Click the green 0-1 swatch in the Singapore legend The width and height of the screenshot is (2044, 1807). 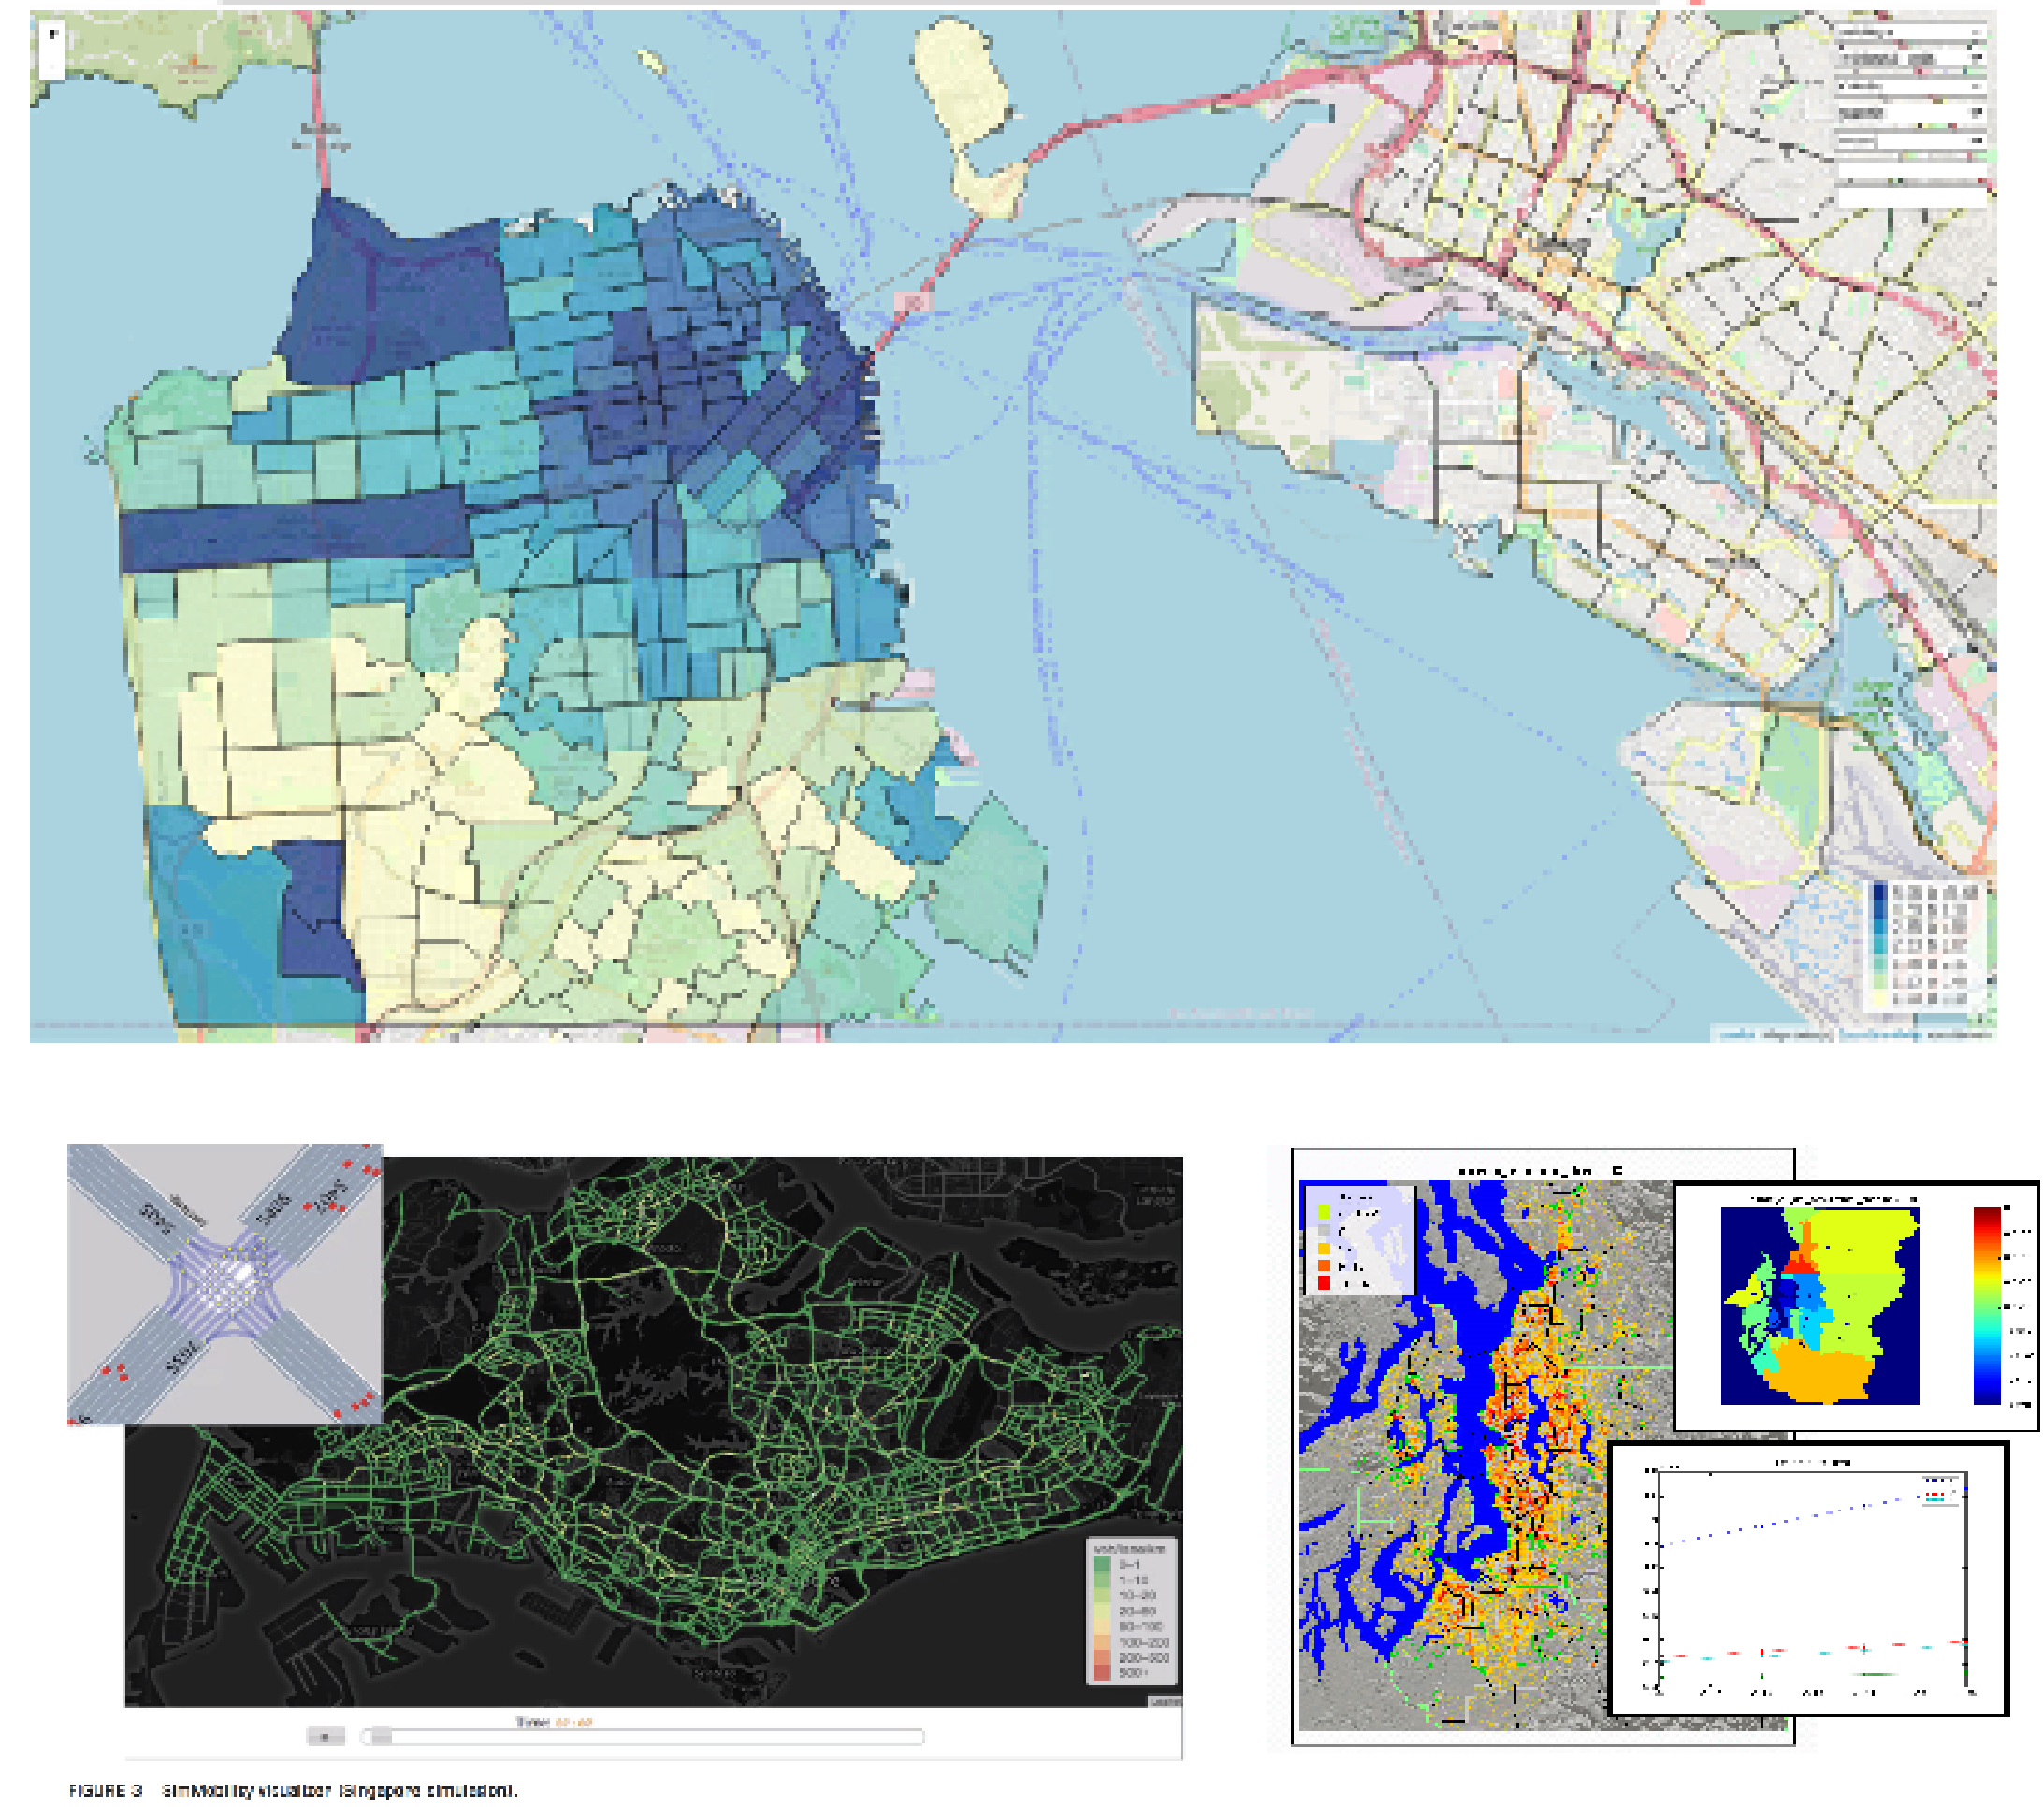[1102, 1564]
